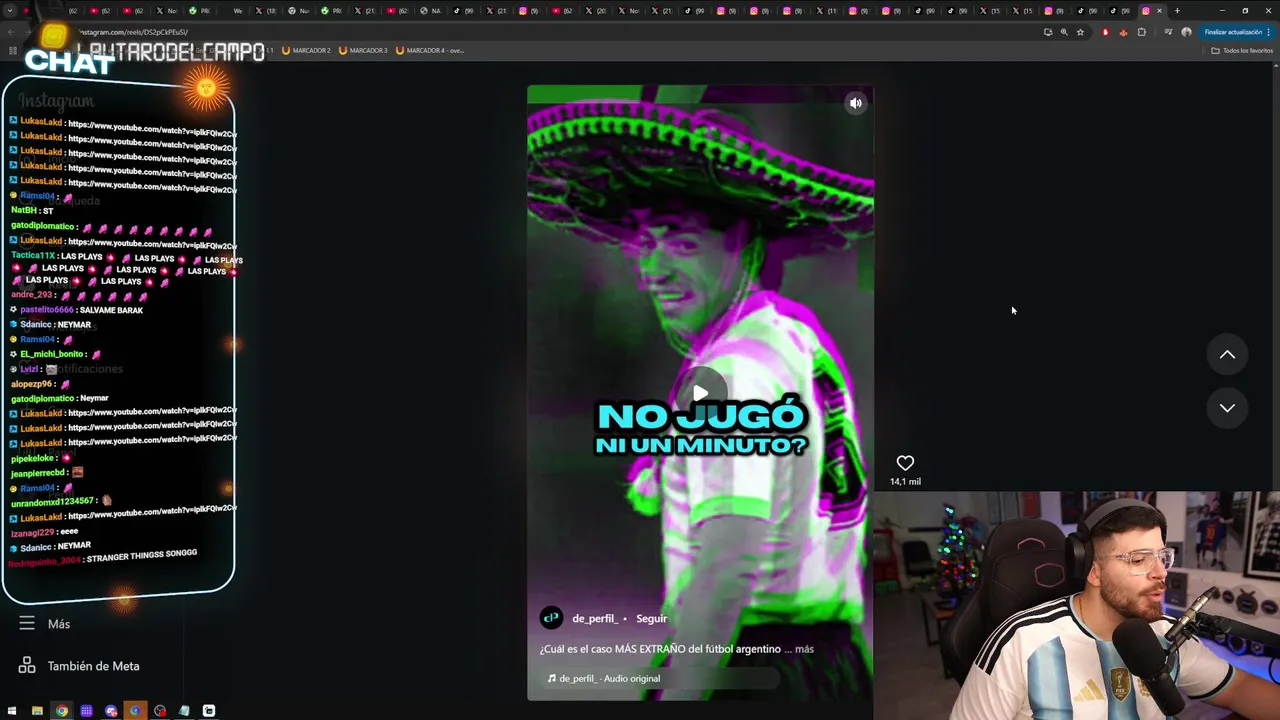Open the notepad-style app in the taskbar
The width and height of the screenshot is (1280, 720).
click(x=184, y=711)
